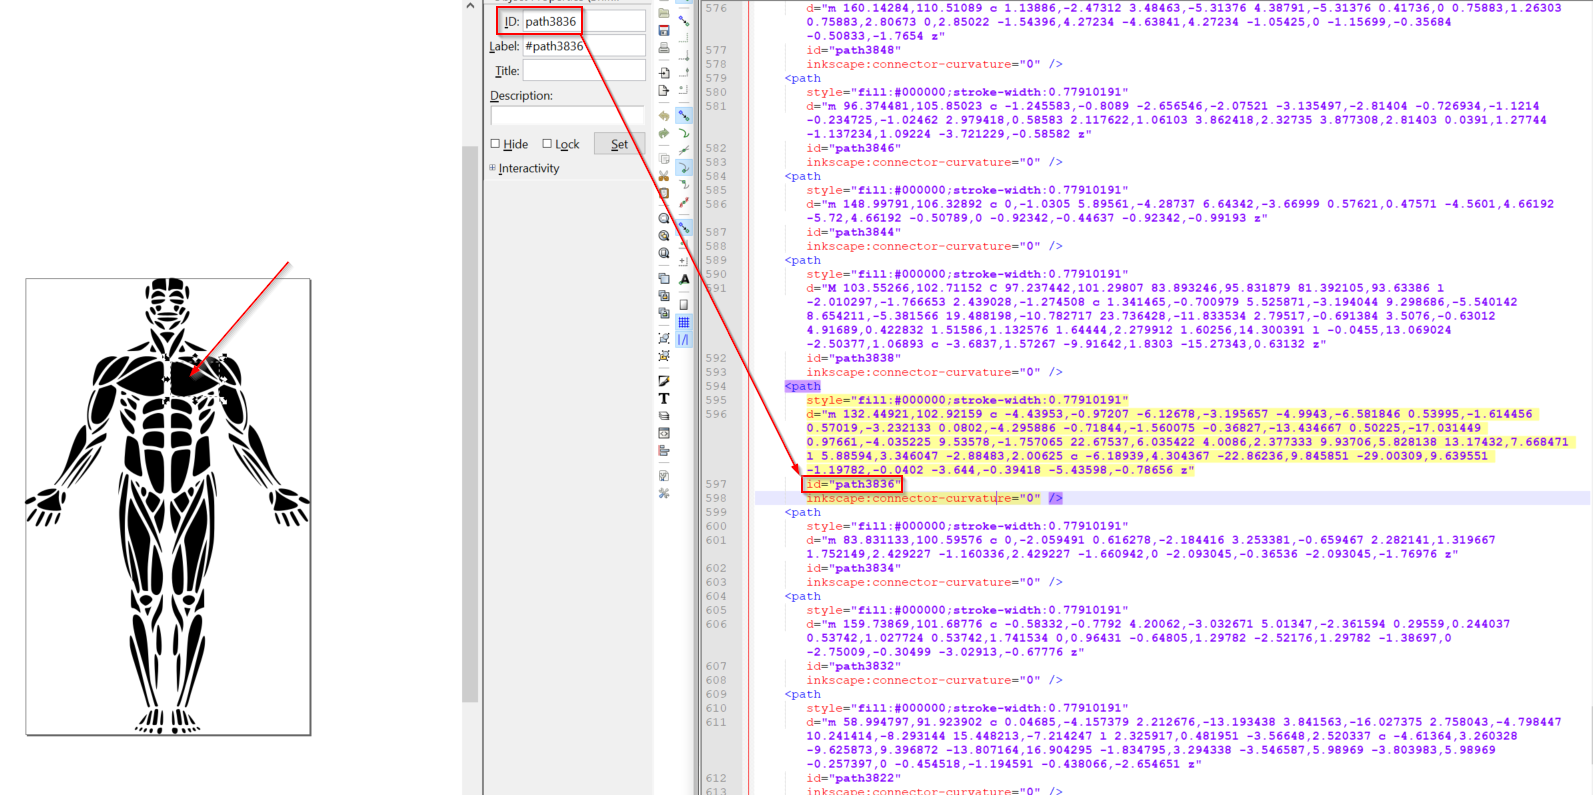Redo the last undone action
This screenshot has height=795, width=1593.
664,133
